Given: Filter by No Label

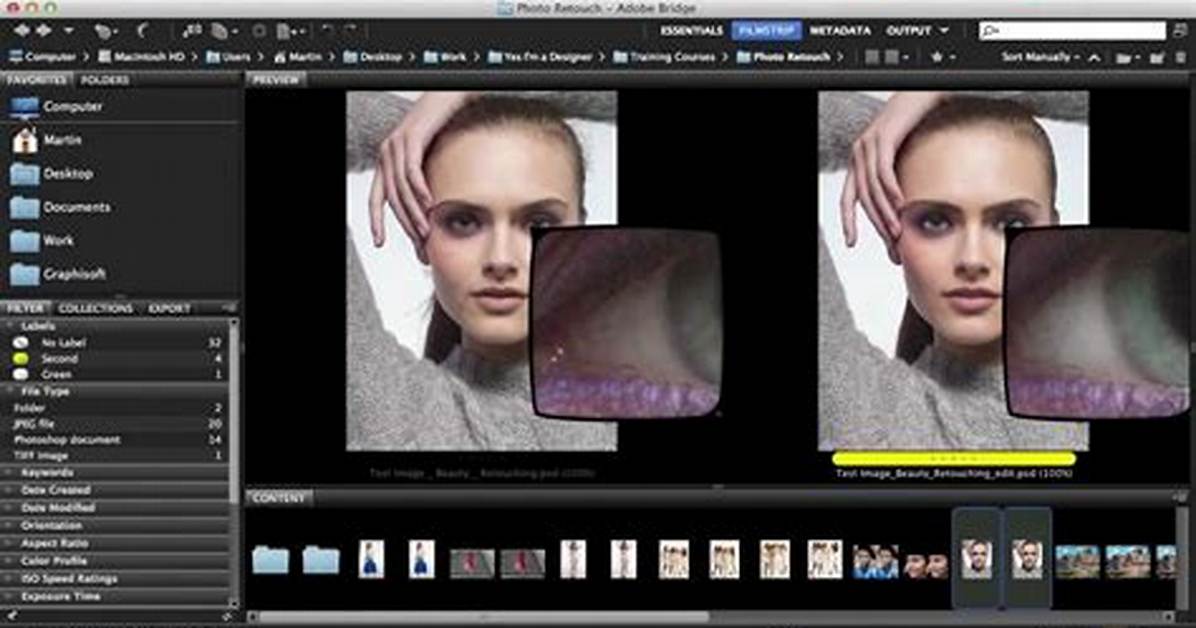Looking at the screenshot, I should tap(116, 343).
